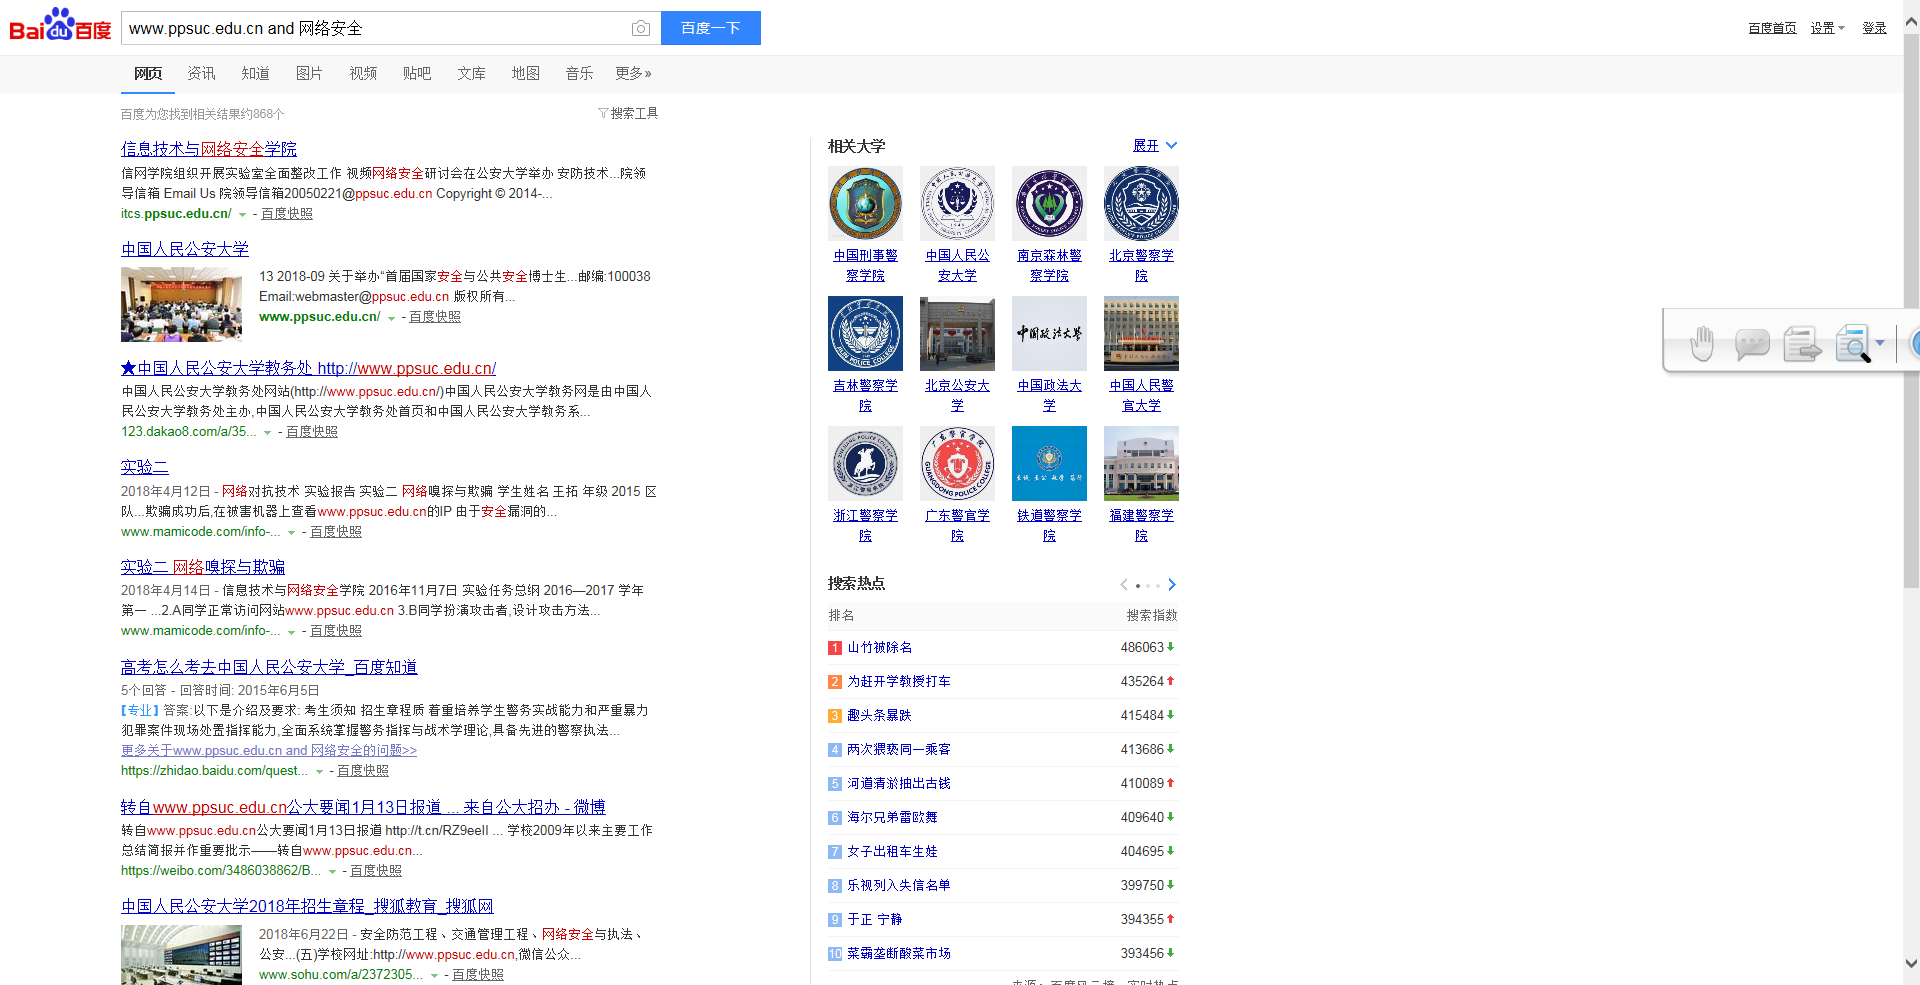Click the 北京警察学院 emblem
The width and height of the screenshot is (1920, 985).
[1141, 203]
